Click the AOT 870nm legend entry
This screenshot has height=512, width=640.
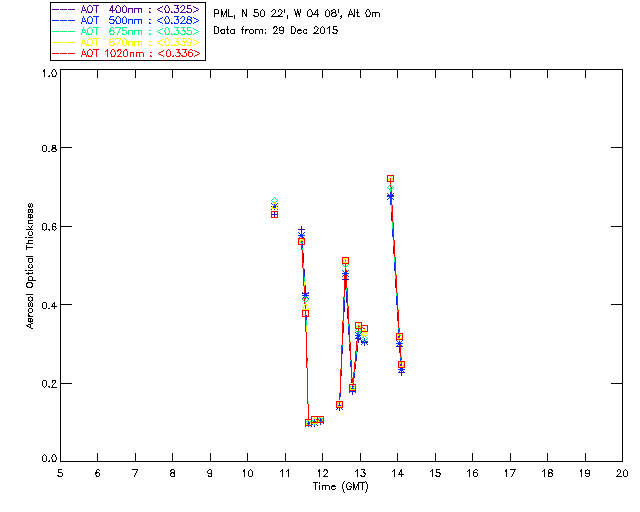click(x=127, y=42)
